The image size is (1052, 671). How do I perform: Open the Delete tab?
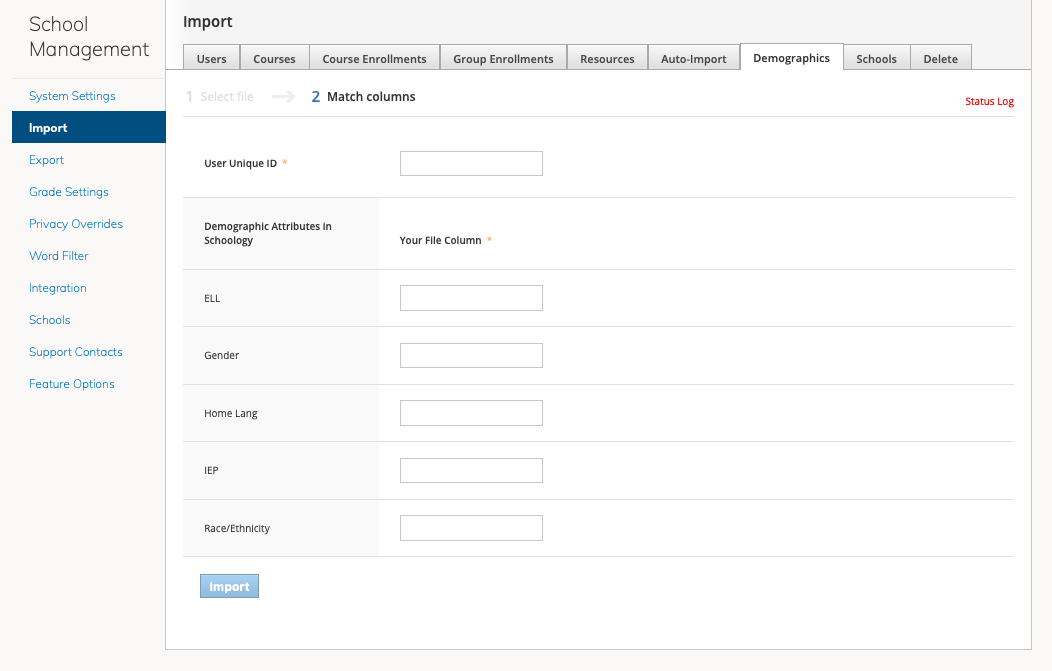pos(940,58)
